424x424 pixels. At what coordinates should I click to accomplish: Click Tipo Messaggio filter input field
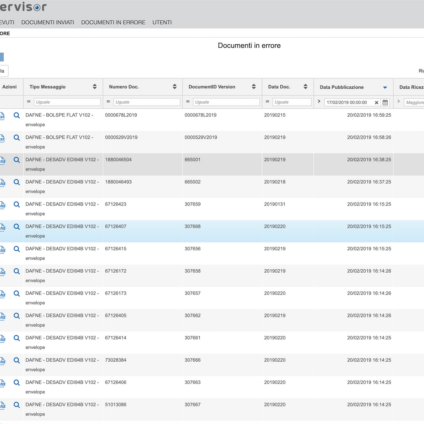(x=67, y=102)
